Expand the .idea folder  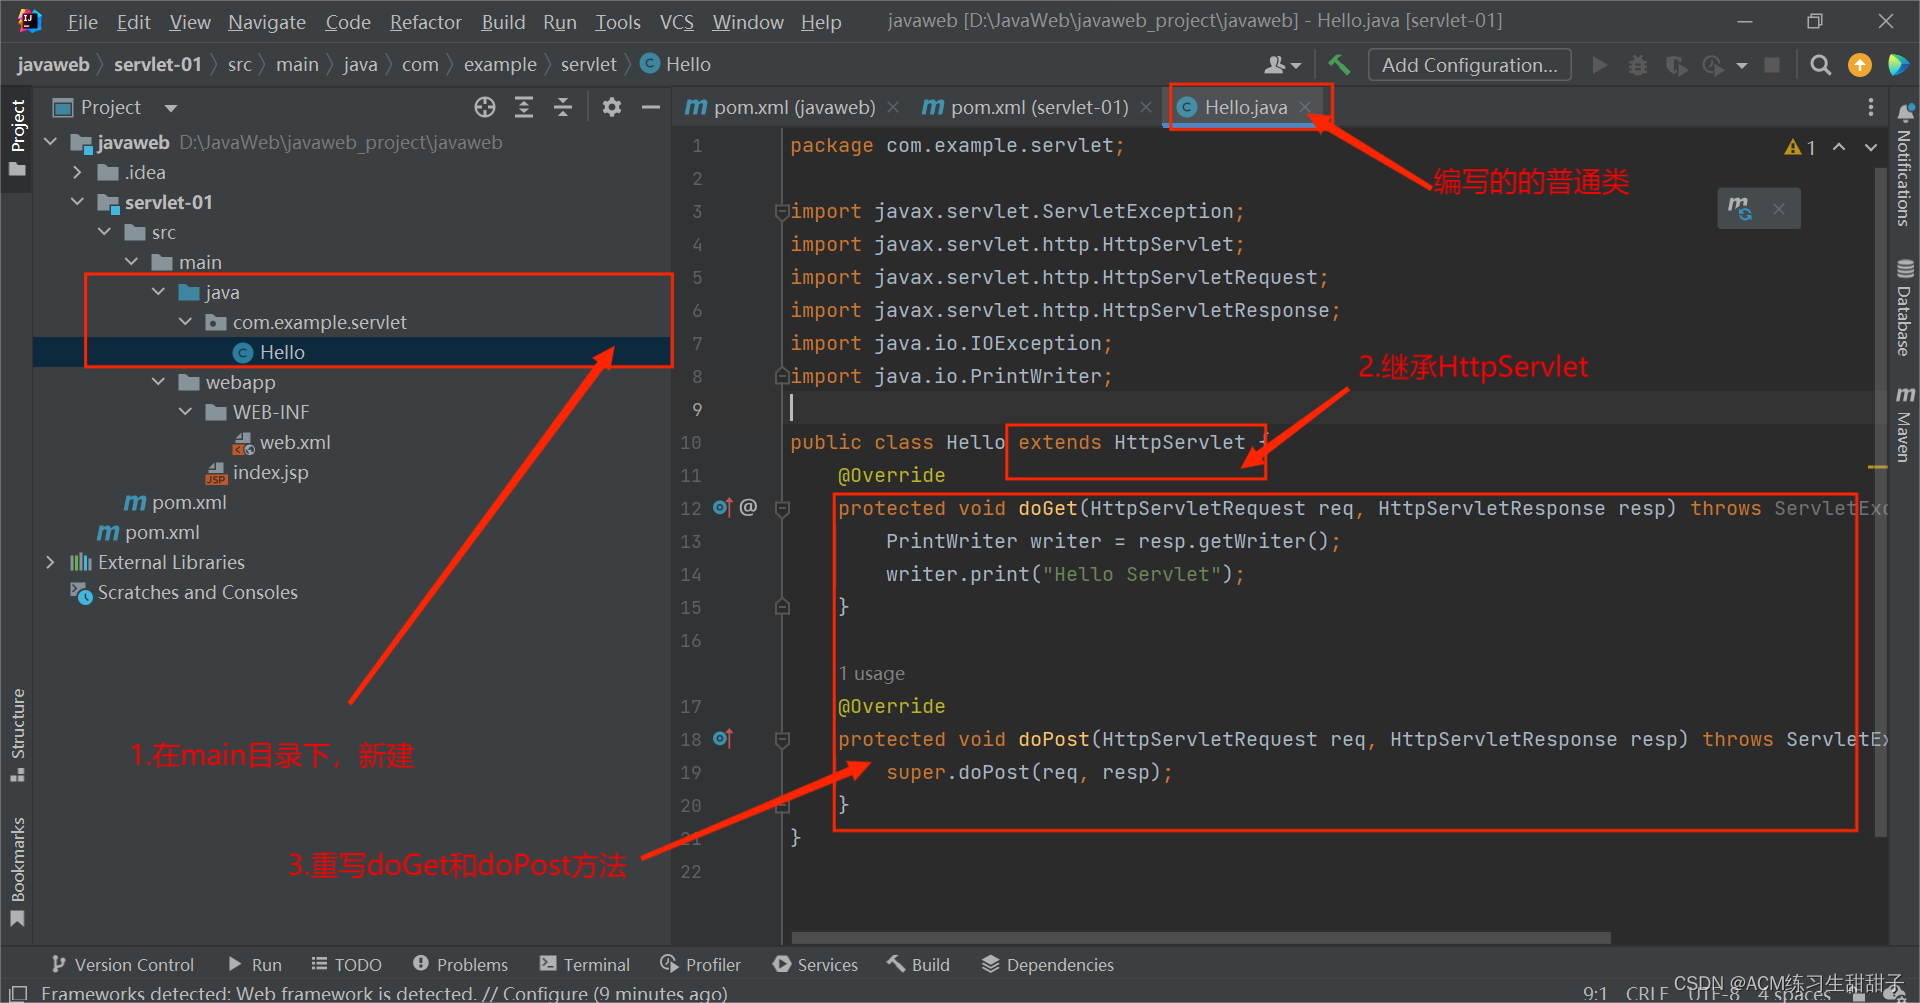(77, 172)
